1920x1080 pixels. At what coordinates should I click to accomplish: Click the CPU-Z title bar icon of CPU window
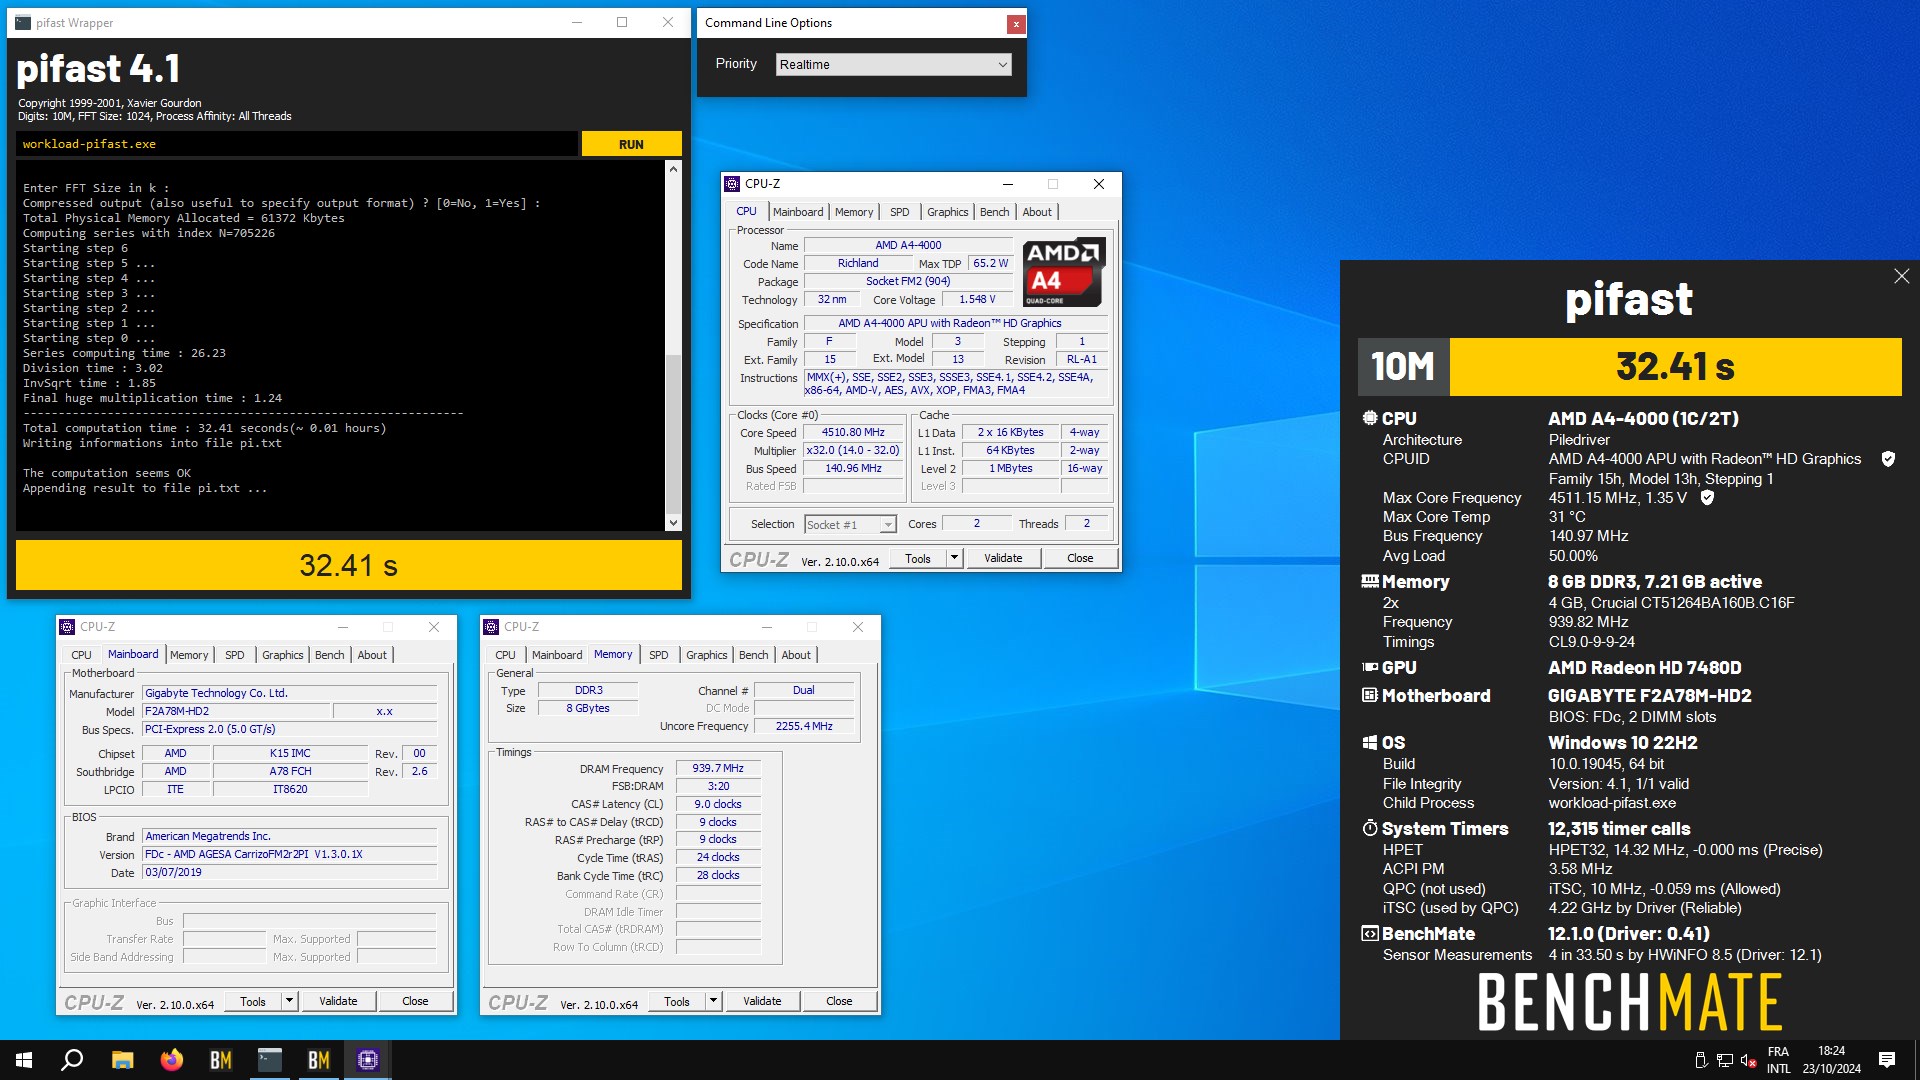[x=732, y=184]
